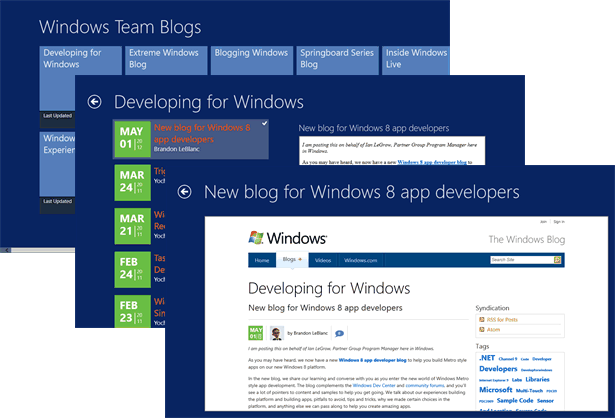The width and height of the screenshot is (615, 418).
Task: Click the Channel 9 tag
Action: pyautogui.click(x=508, y=359)
